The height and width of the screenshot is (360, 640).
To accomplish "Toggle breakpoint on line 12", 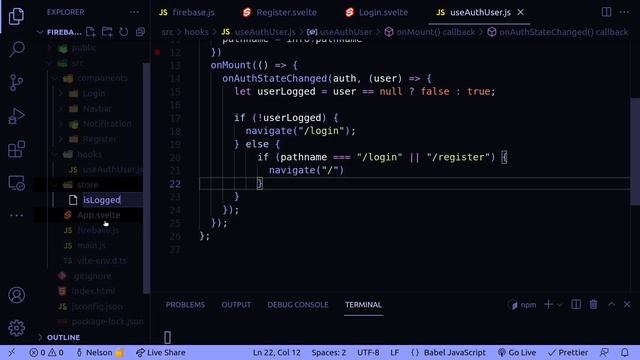I will tap(158, 52).
